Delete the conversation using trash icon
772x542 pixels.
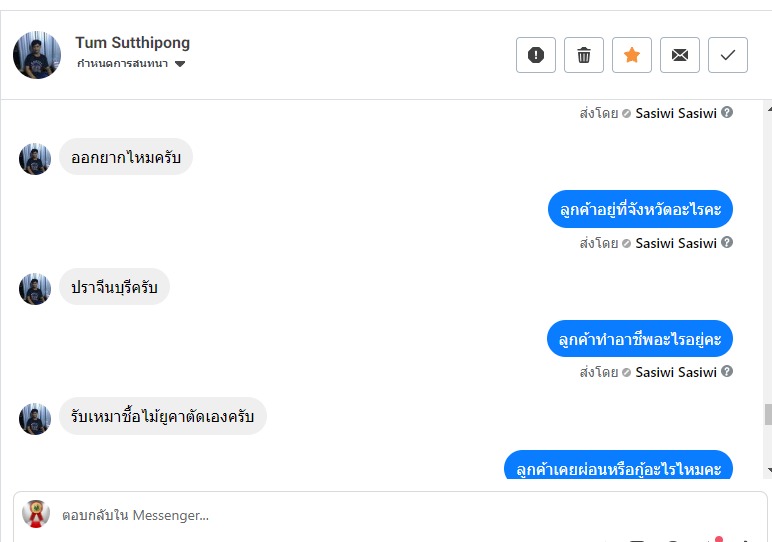584,55
